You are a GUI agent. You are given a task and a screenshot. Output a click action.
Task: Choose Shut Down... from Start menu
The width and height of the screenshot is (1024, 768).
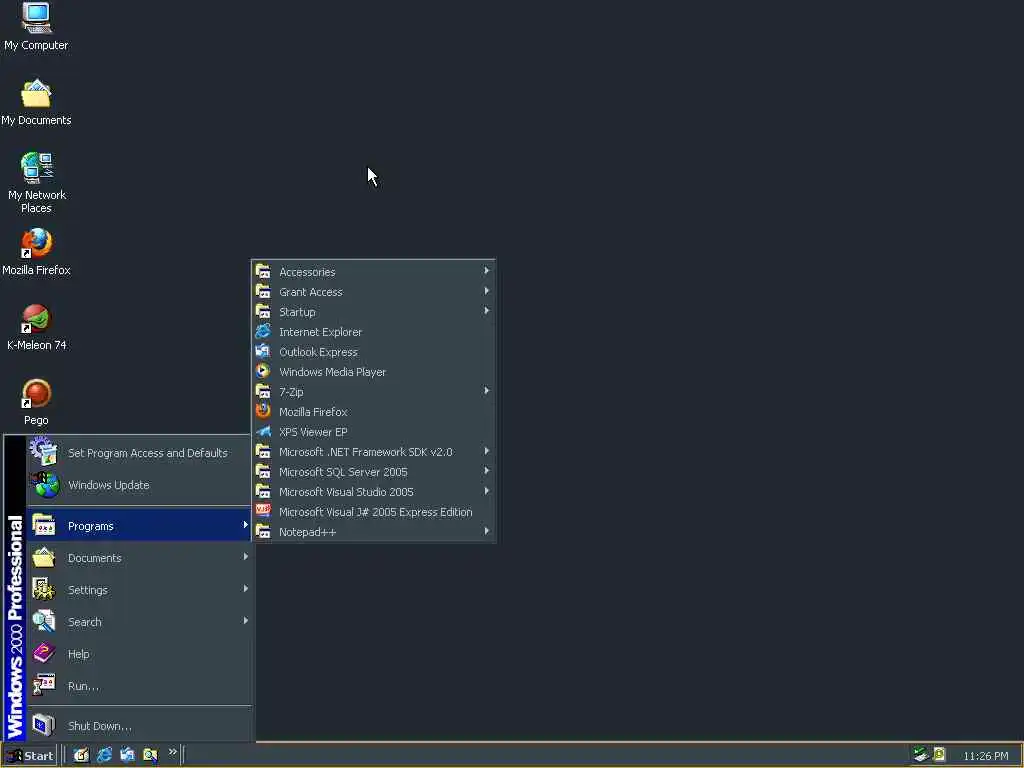138,726
